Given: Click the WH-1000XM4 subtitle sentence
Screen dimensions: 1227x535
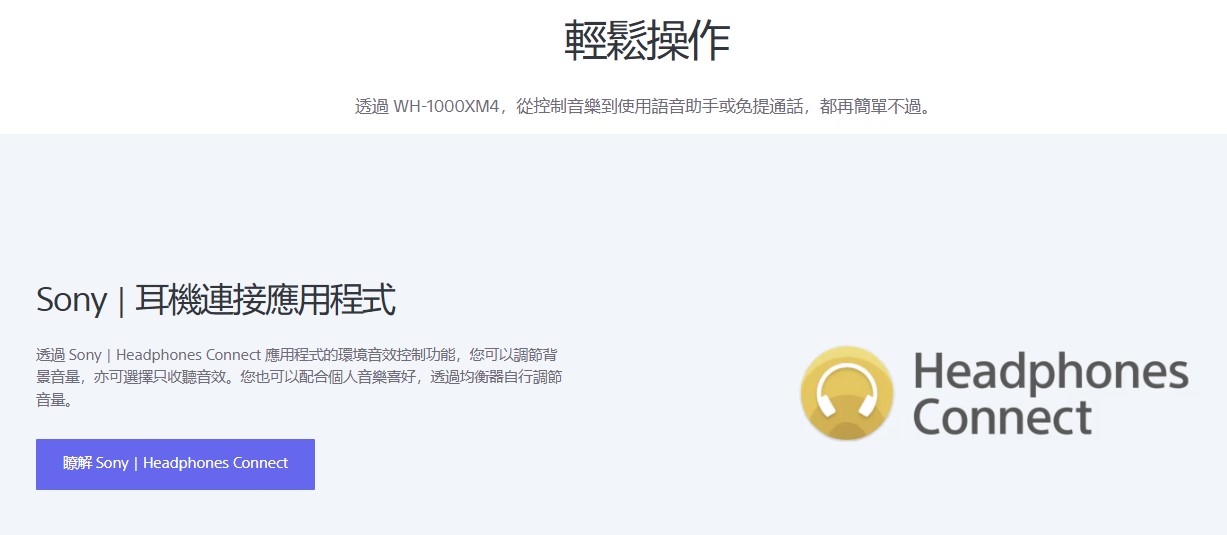Looking at the screenshot, I should pos(646,106).
